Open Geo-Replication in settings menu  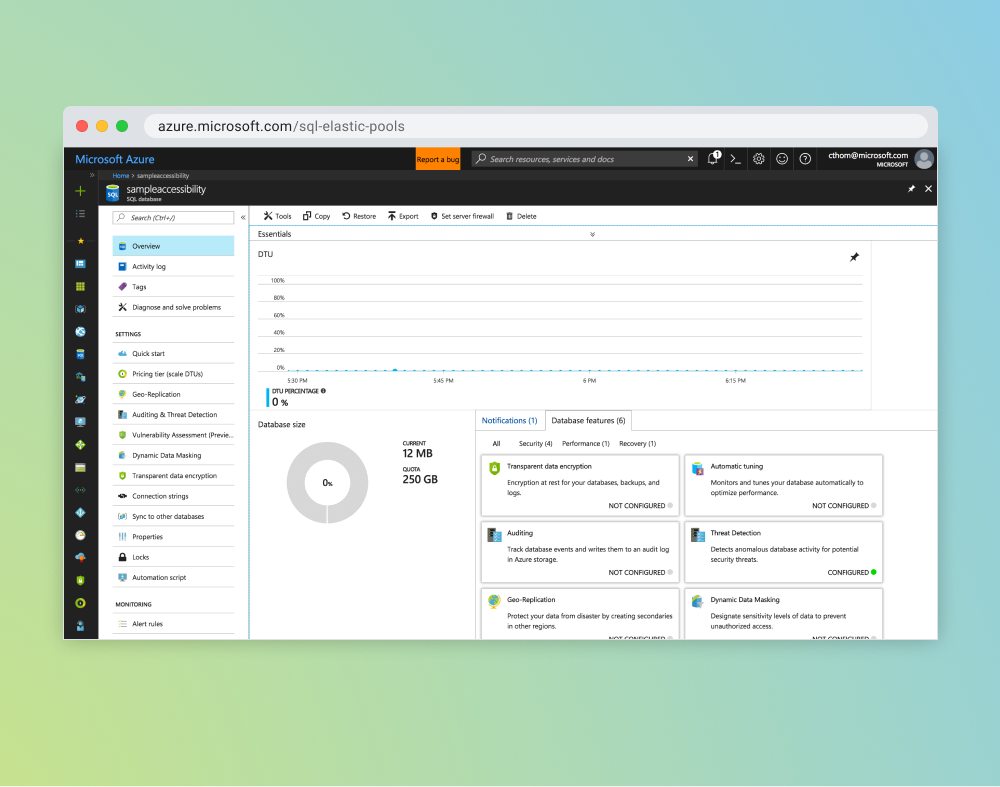[x=156, y=394]
